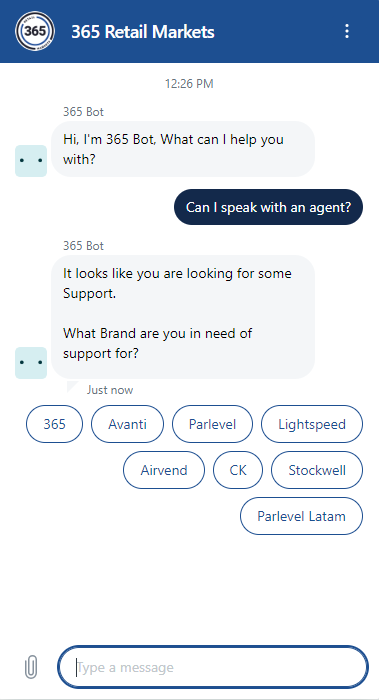This screenshot has width=379, height=700.
Task: Focus the Type a message field
Action: point(213,667)
